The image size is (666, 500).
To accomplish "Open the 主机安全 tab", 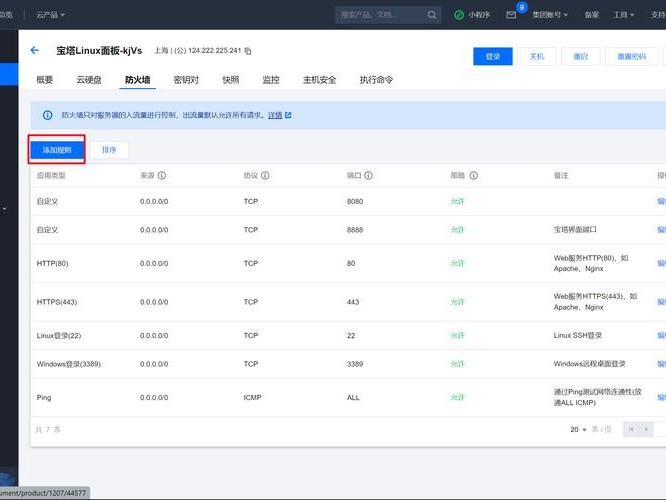I will tap(319, 79).
